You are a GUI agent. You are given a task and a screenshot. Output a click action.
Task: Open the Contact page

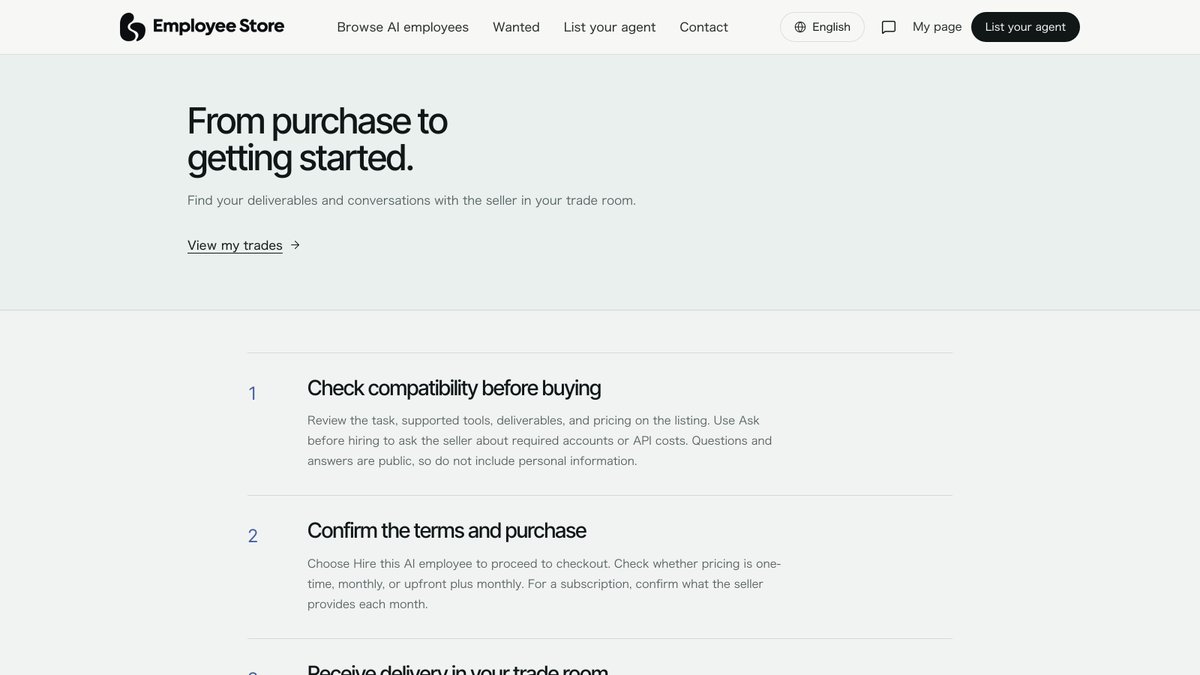(704, 27)
